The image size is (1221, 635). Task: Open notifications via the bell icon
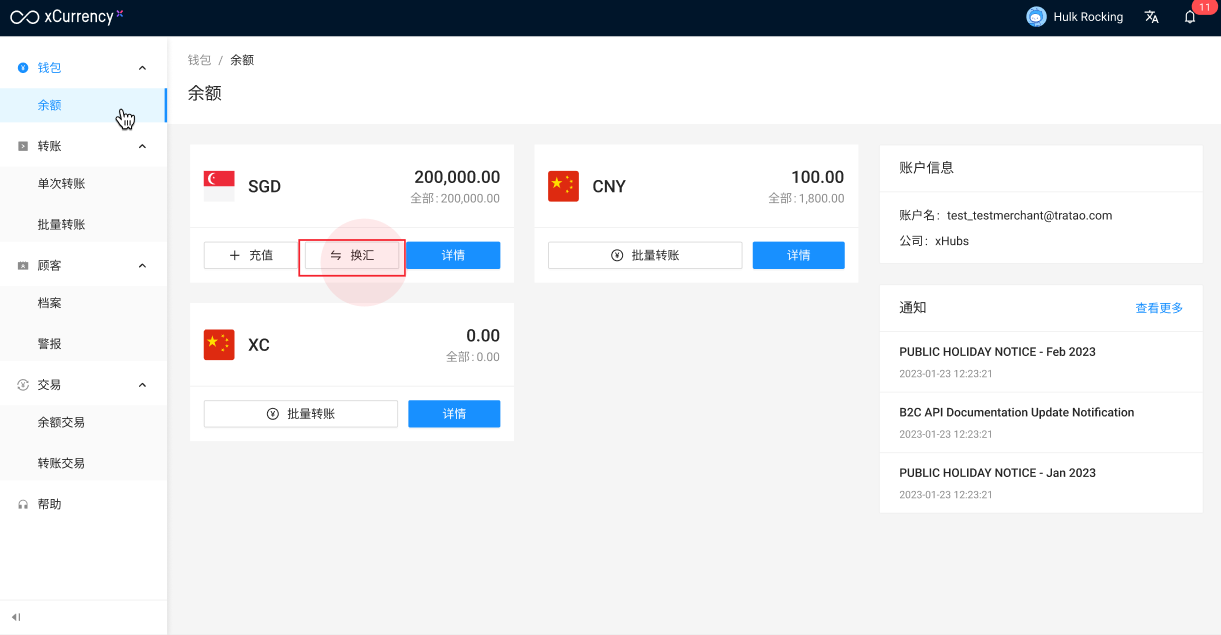click(x=1190, y=17)
